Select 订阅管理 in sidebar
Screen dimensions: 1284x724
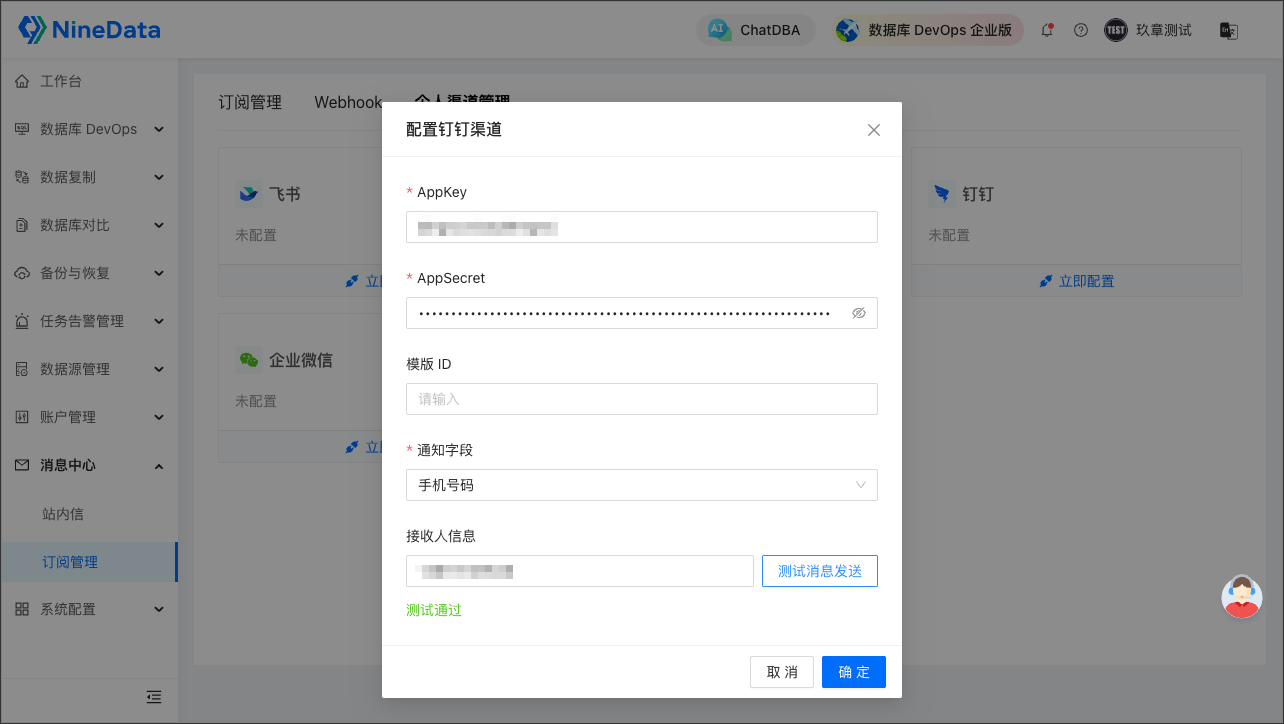pyautogui.click(x=89, y=562)
